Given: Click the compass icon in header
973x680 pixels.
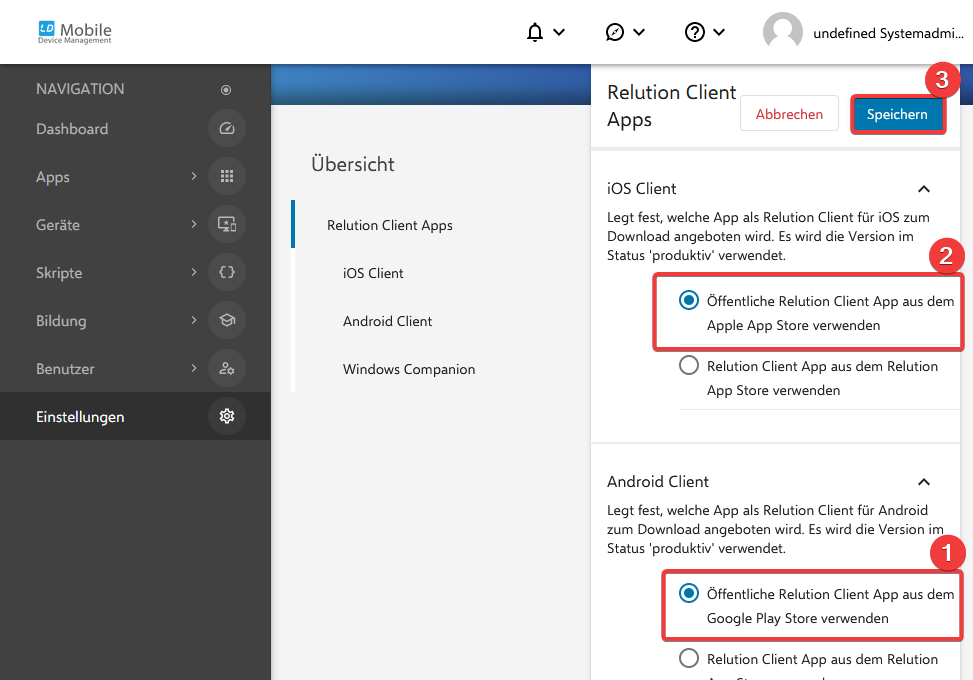Looking at the screenshot, I should pyautogui.click(x=614, y=32).
